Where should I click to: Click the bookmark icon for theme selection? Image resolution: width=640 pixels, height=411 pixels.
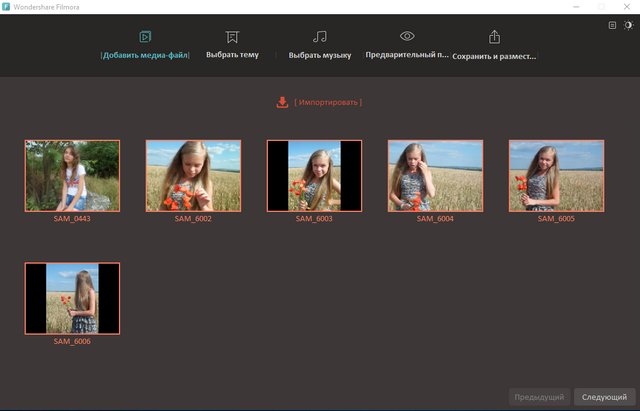pyautogui.click(x=232, y=37)
